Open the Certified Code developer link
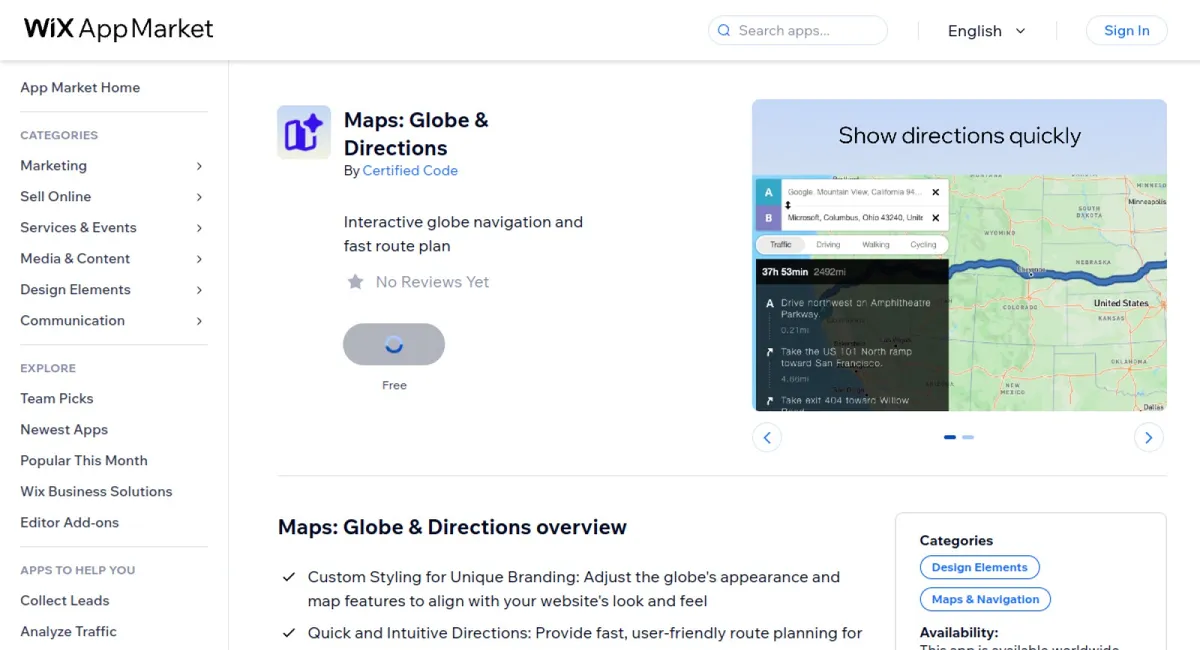Screen dimensions: 1200x650 410,171
